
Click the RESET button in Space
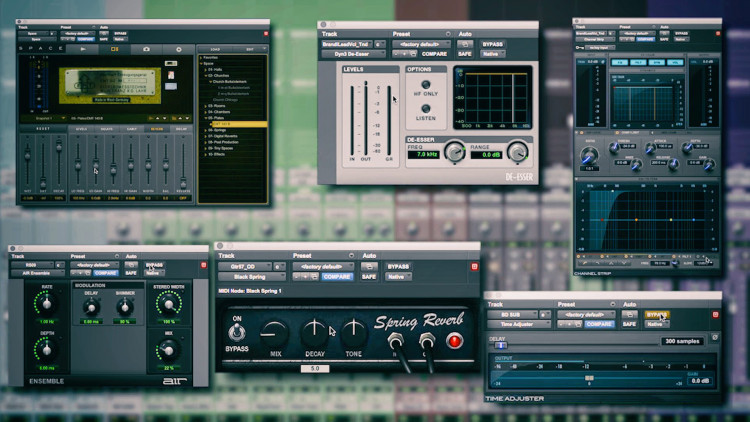click(x=43, y=129)
